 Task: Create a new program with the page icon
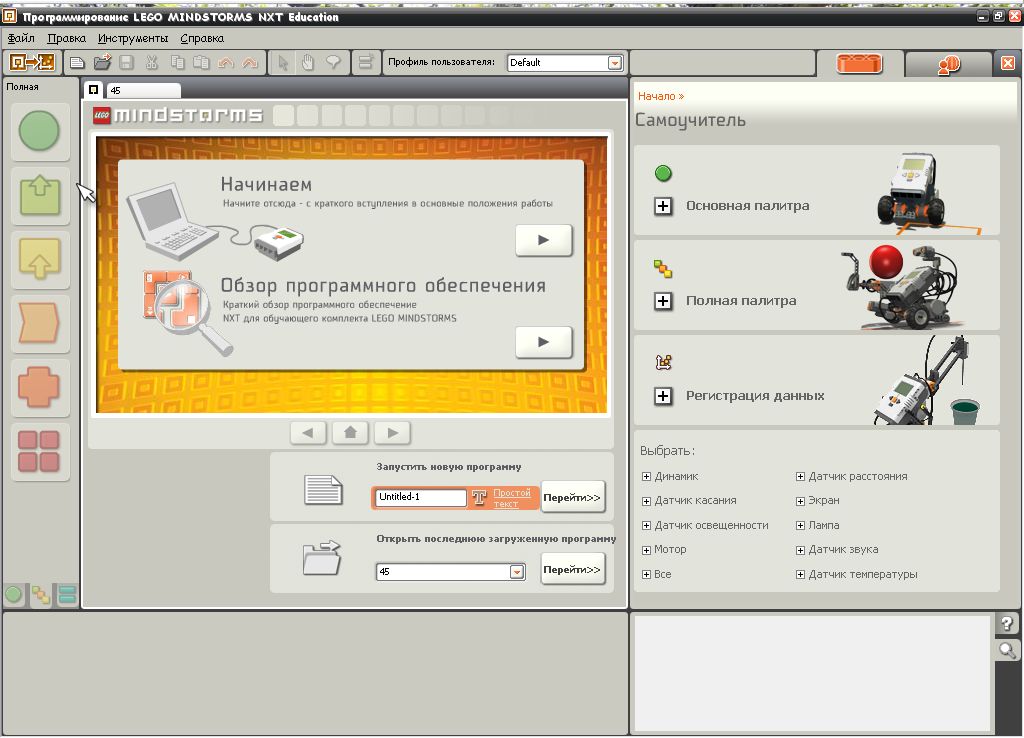coord(77,63)
